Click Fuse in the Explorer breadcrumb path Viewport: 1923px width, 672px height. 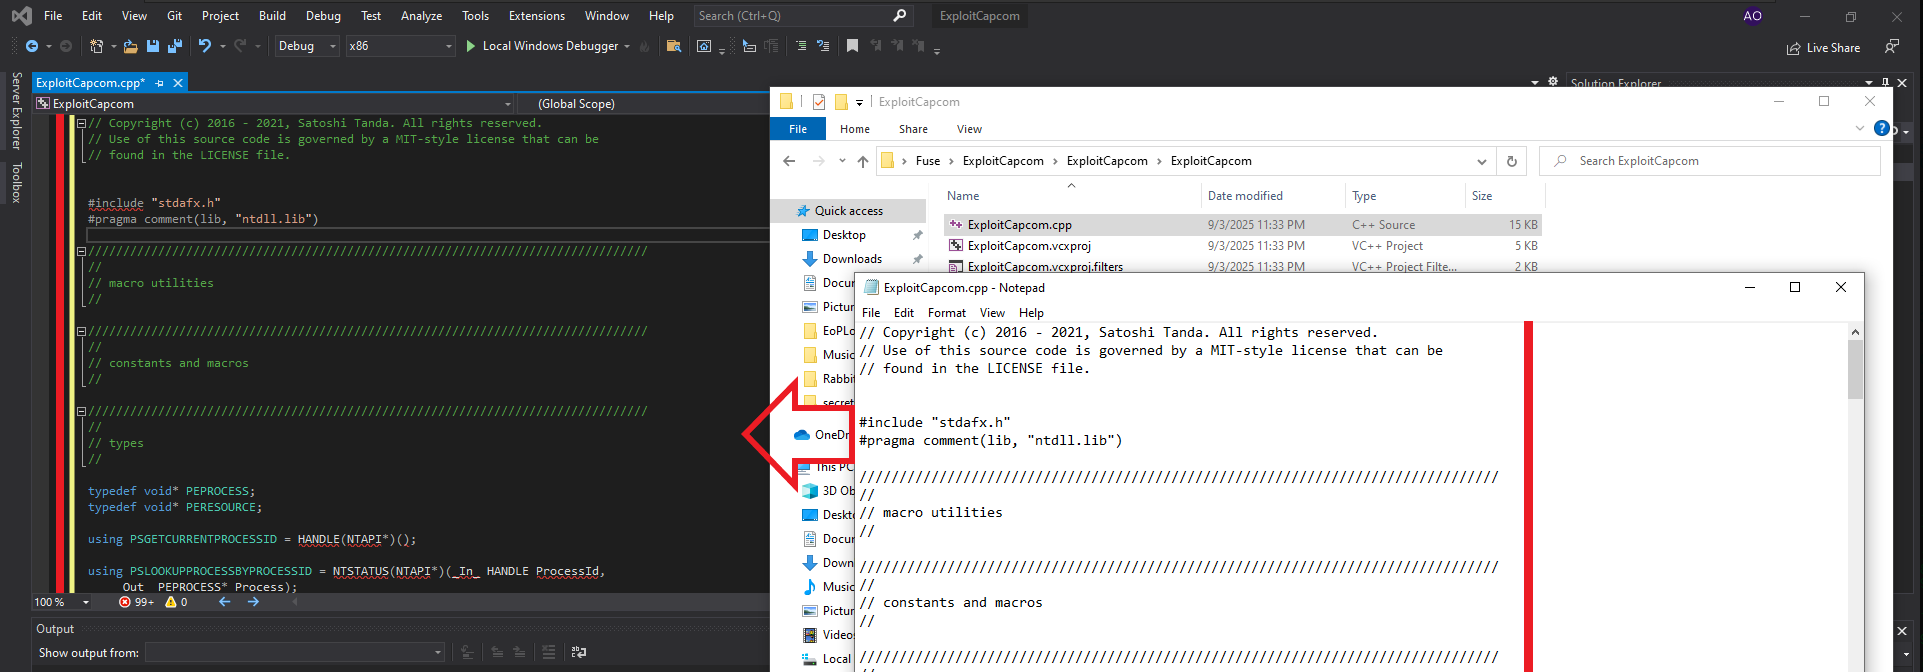pos(927,161)
